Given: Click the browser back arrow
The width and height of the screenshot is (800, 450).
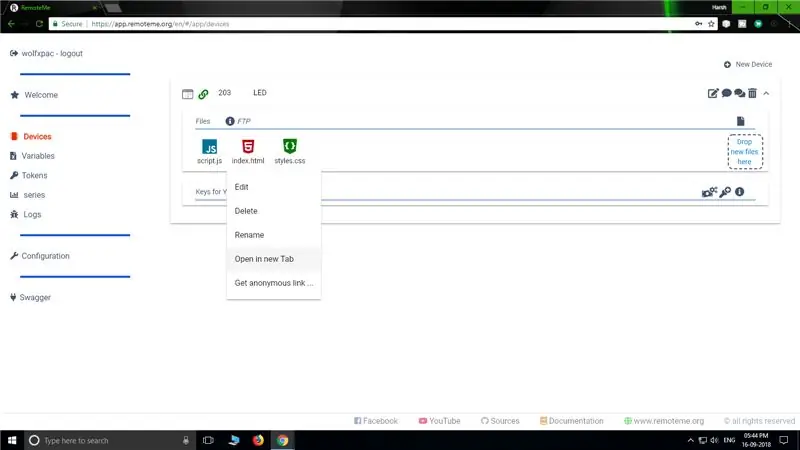Looking at the screenshot, I should pos(11,24).
